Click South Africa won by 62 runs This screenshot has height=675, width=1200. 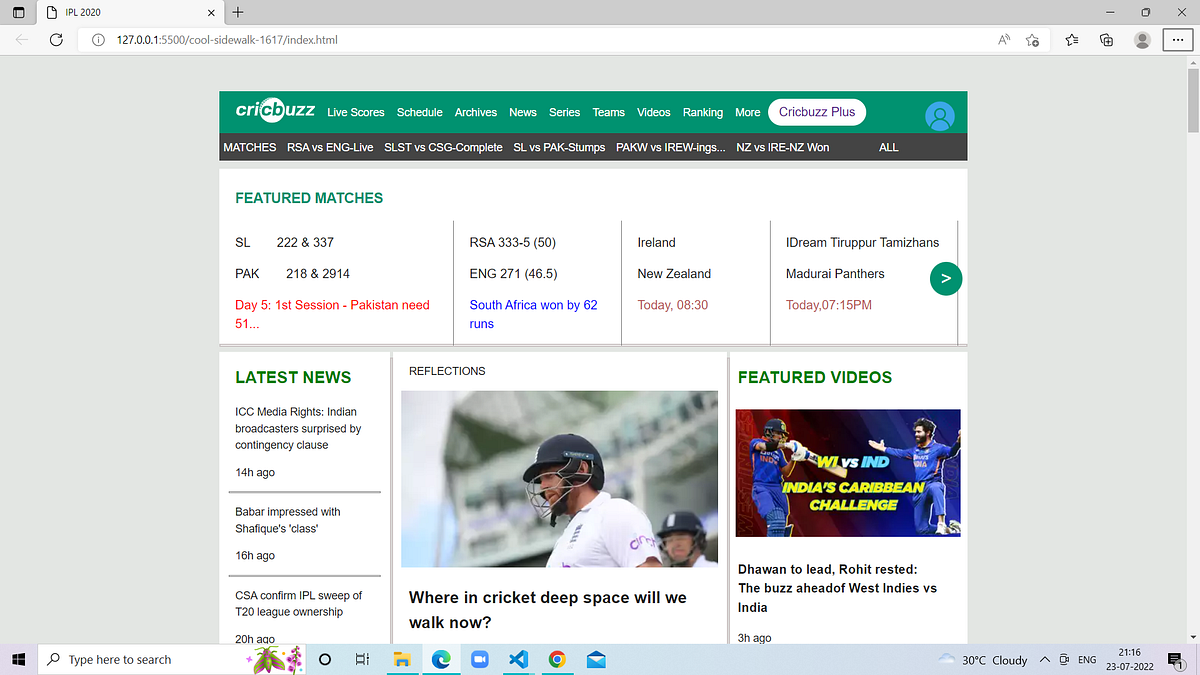tap(534, 314)
